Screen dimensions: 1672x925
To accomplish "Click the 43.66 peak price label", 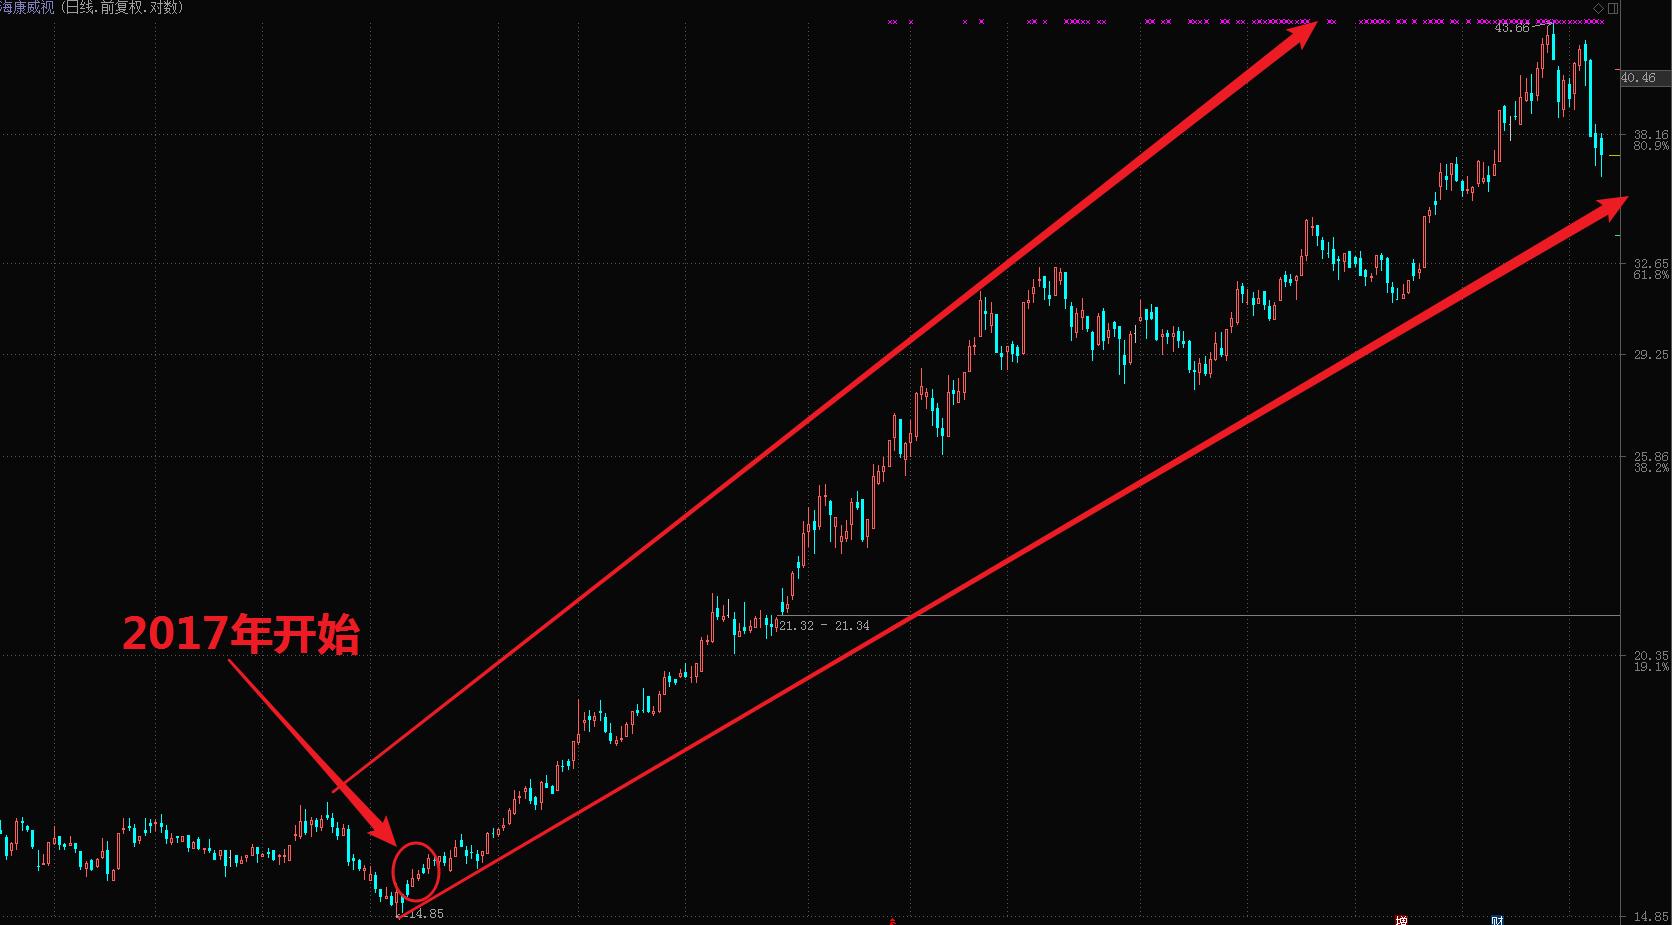I will click(1512, 28).
